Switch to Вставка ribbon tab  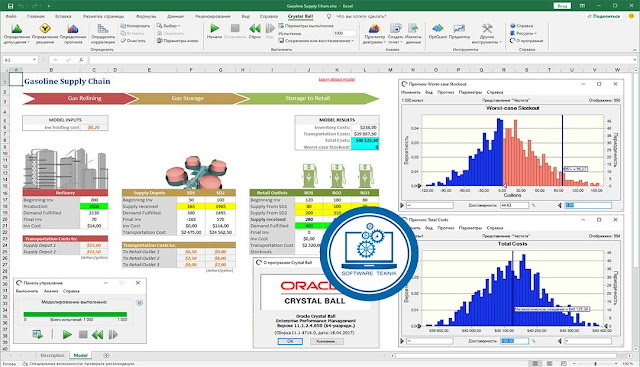click(x=63, y=16)
